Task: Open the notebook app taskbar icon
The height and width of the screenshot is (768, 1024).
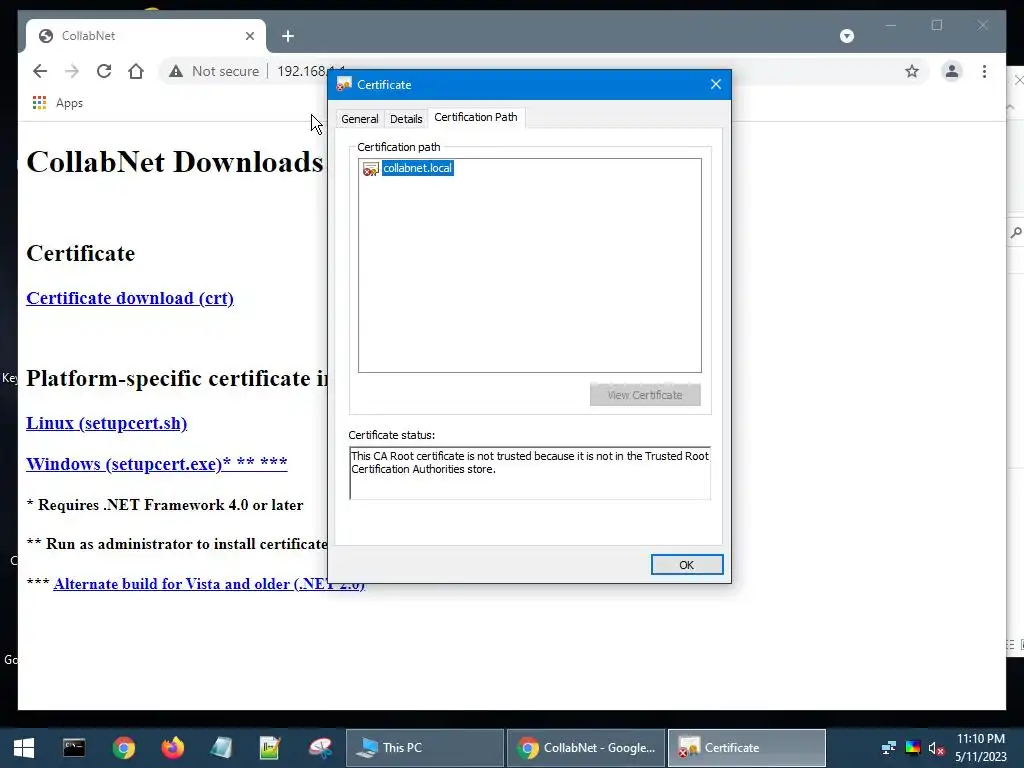Action: click(221, 748)
